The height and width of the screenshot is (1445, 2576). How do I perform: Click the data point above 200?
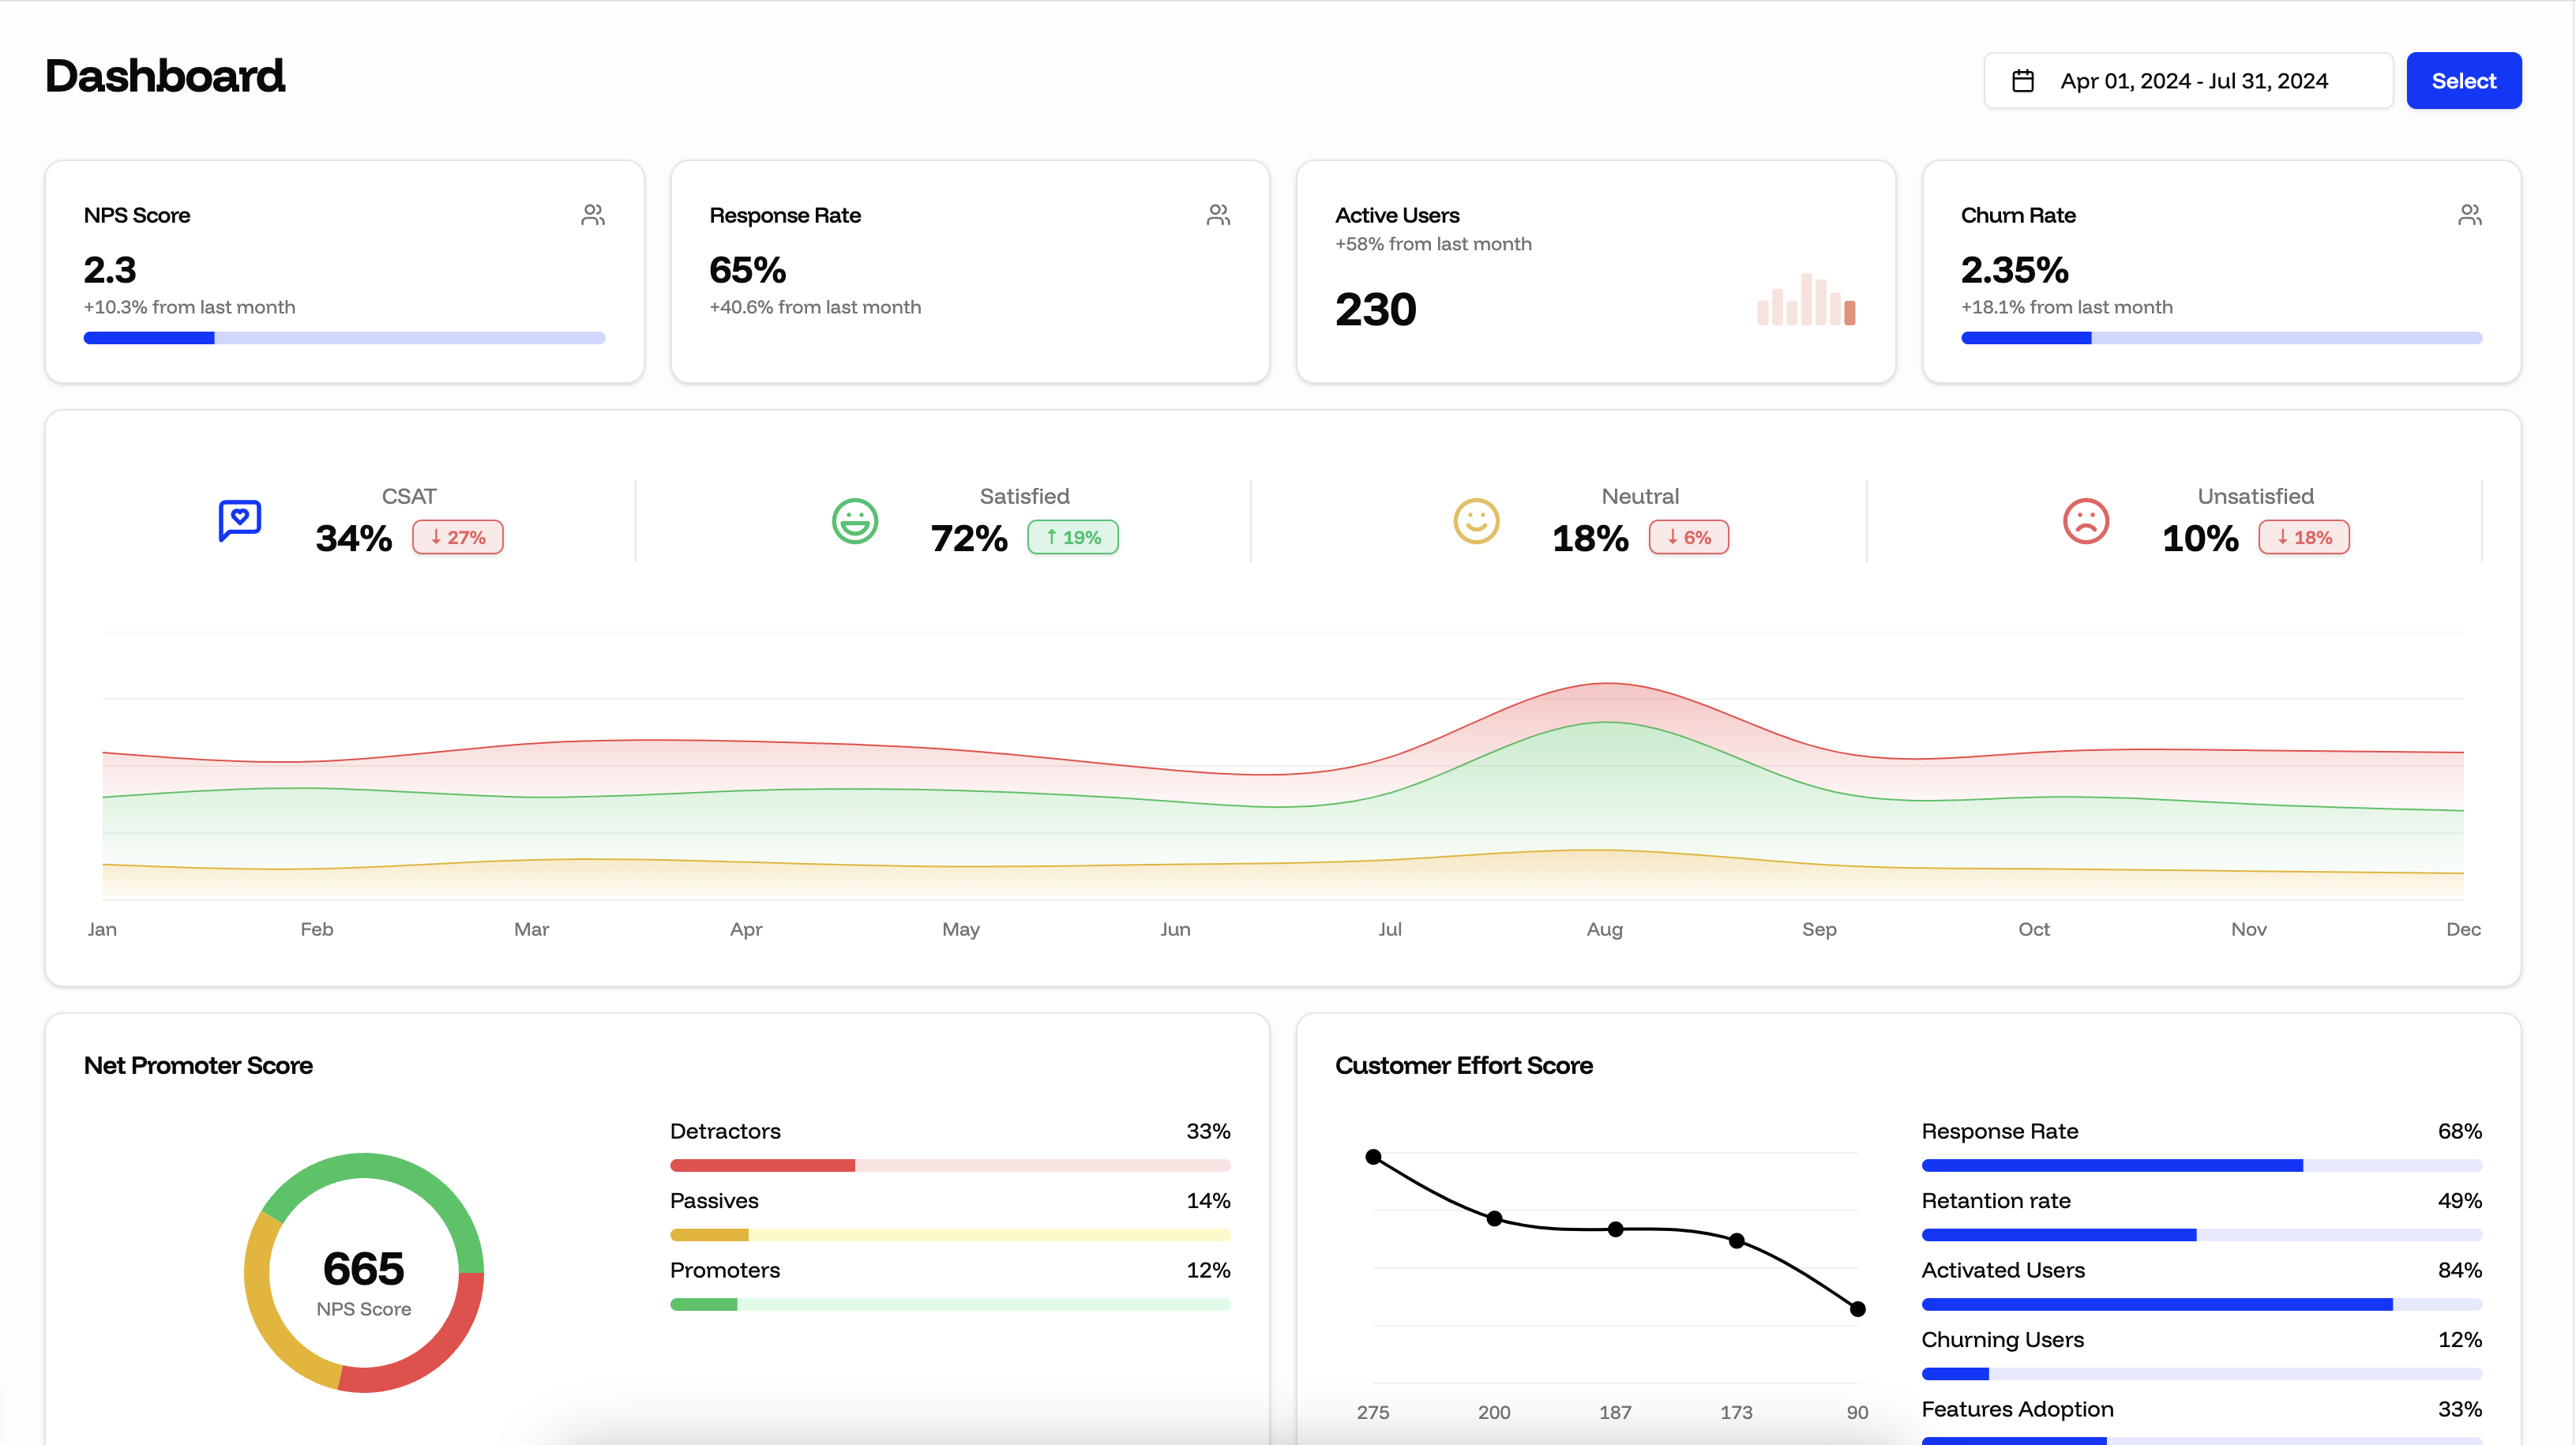click(1494, 1218)
